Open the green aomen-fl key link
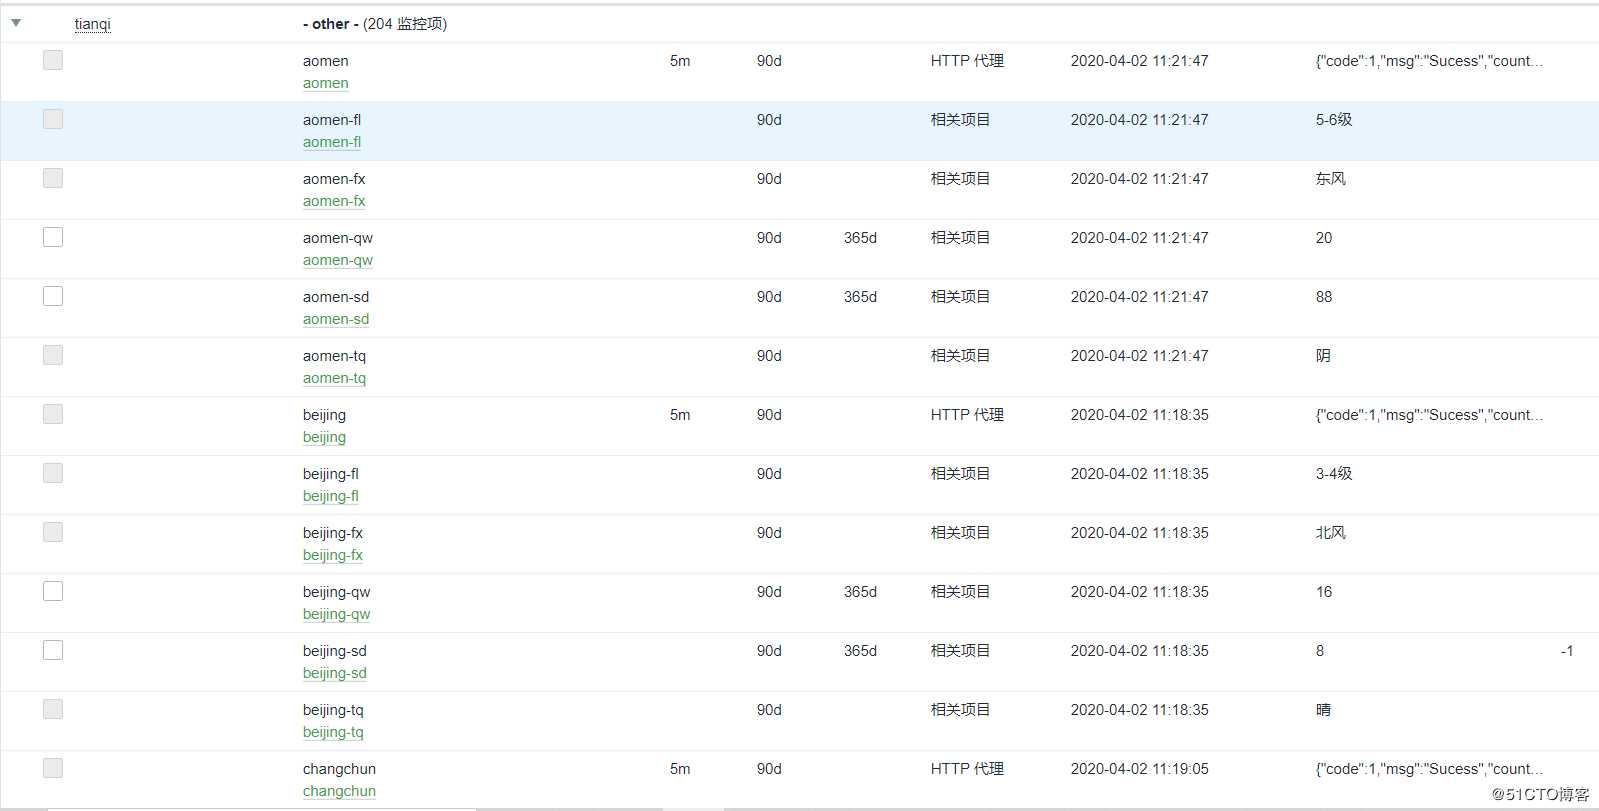Screen dimensions: 1599x811 click(332, 142)
